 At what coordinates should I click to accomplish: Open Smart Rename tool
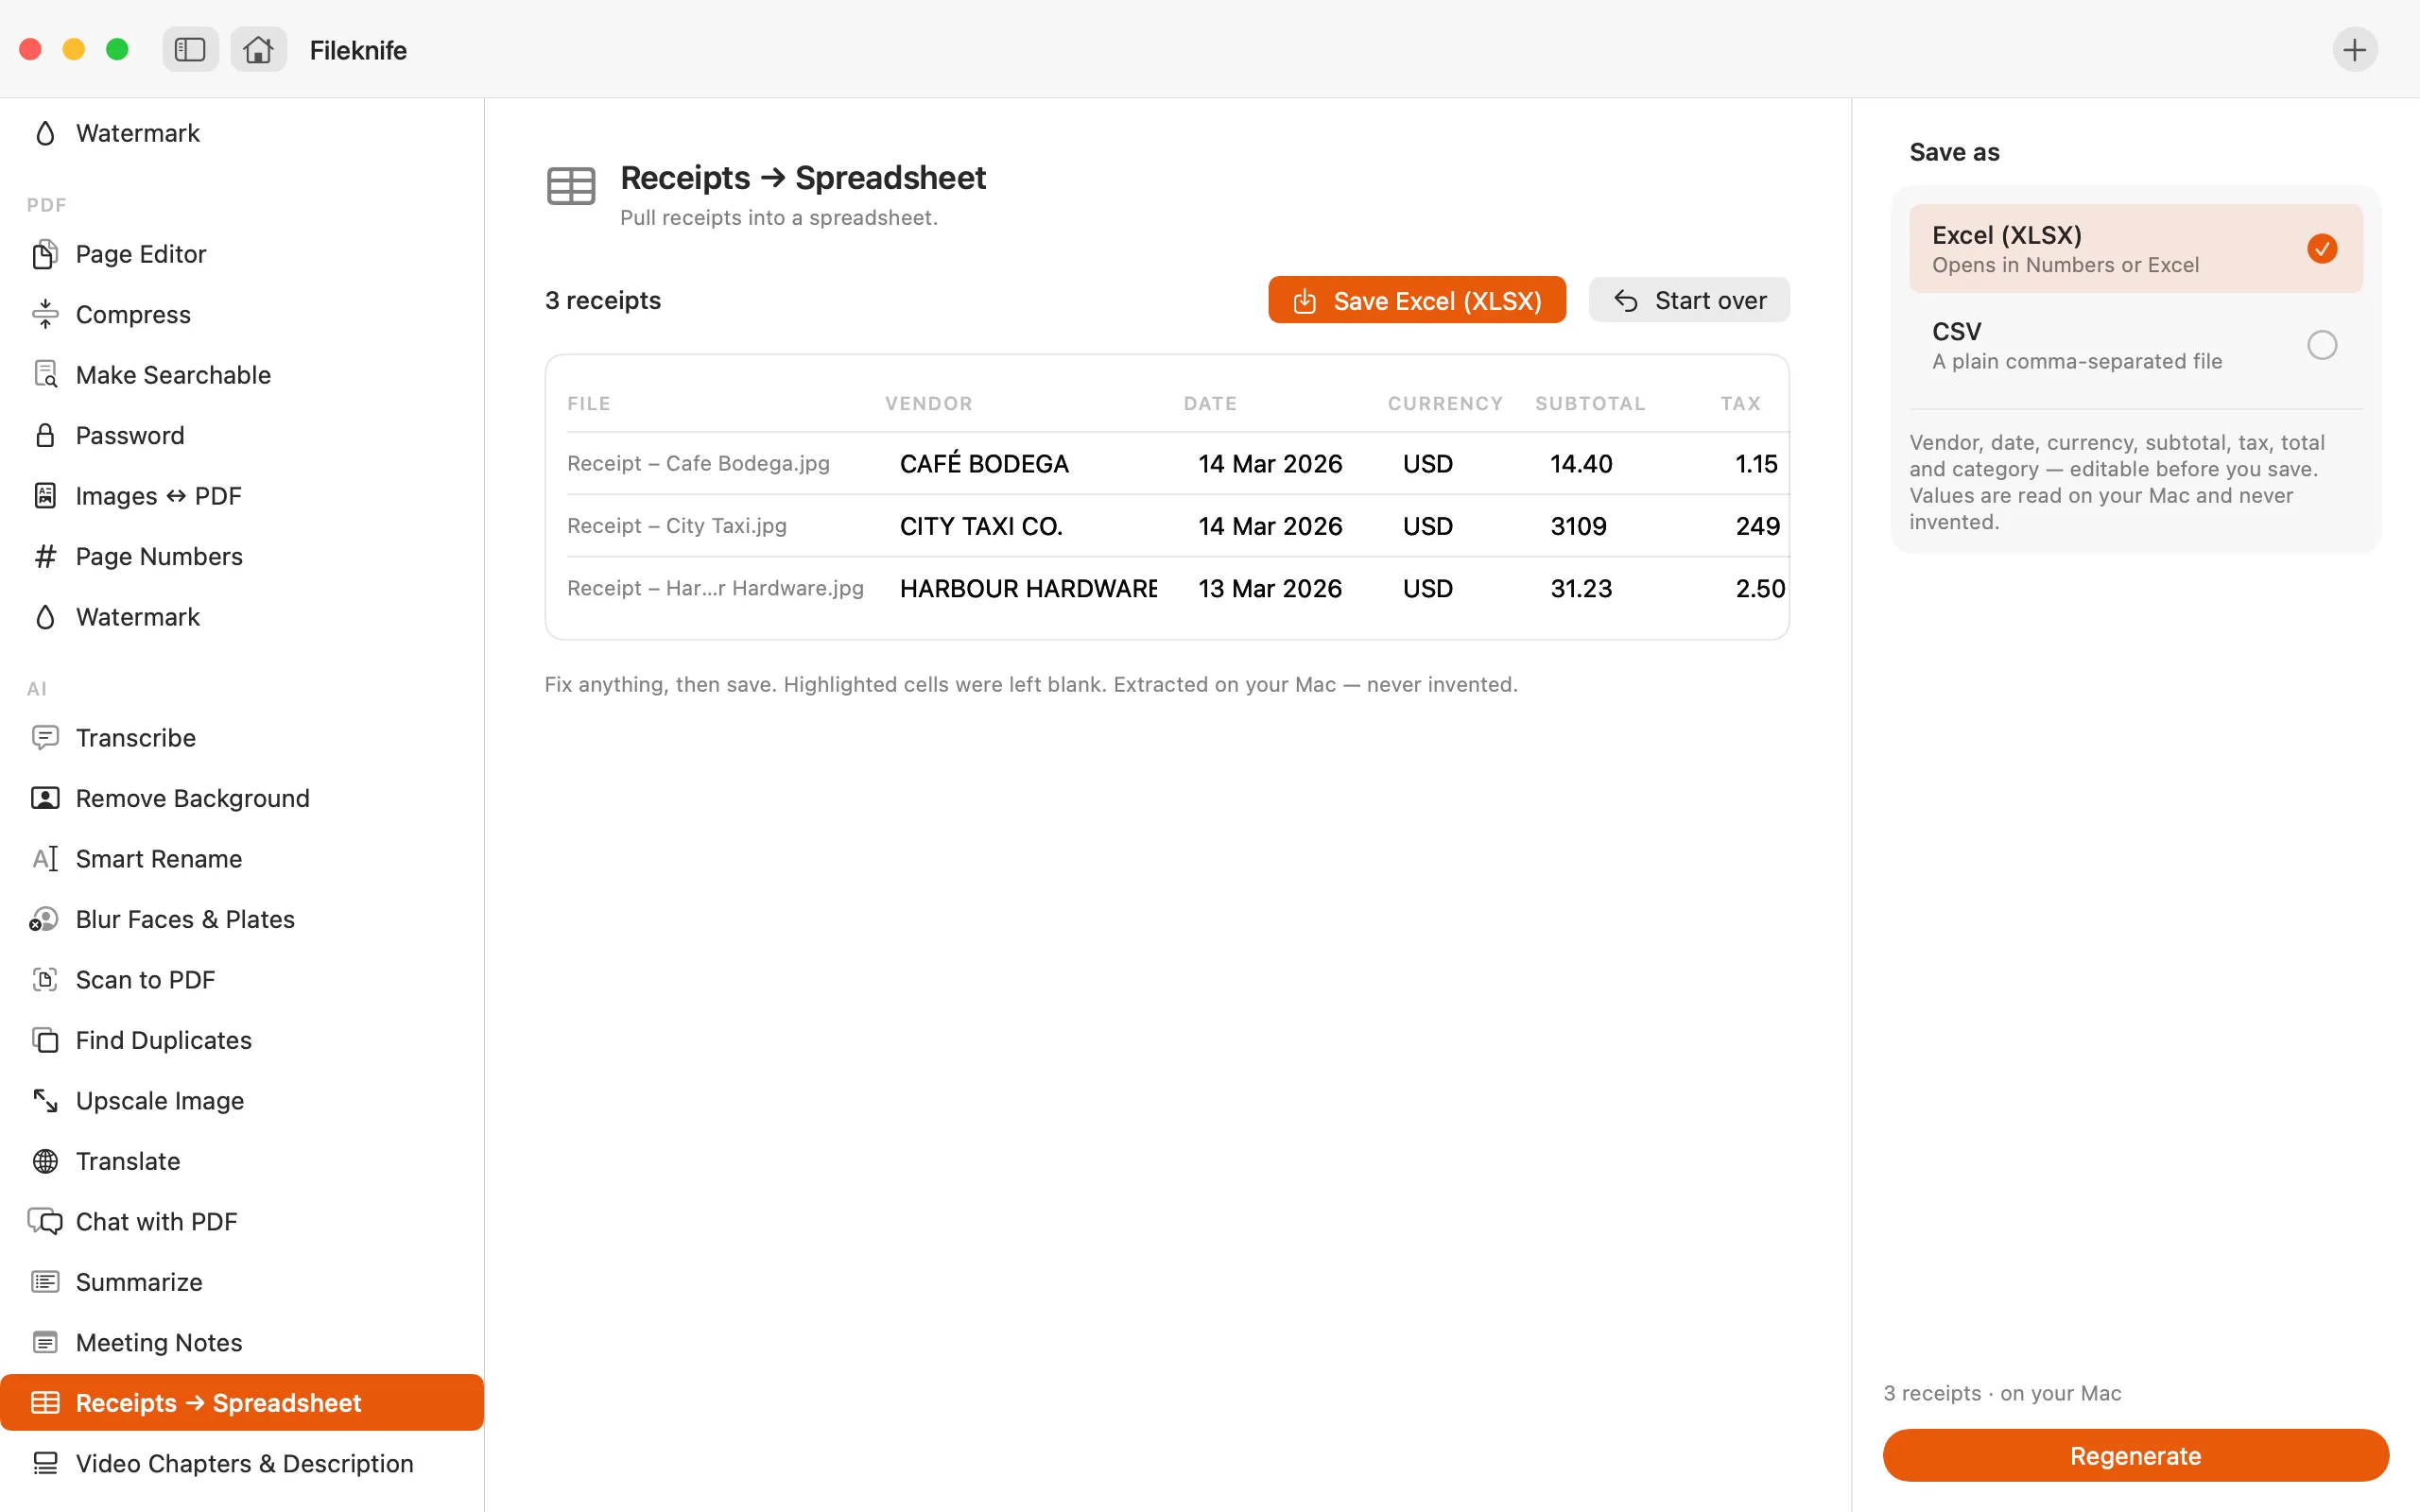242,859
